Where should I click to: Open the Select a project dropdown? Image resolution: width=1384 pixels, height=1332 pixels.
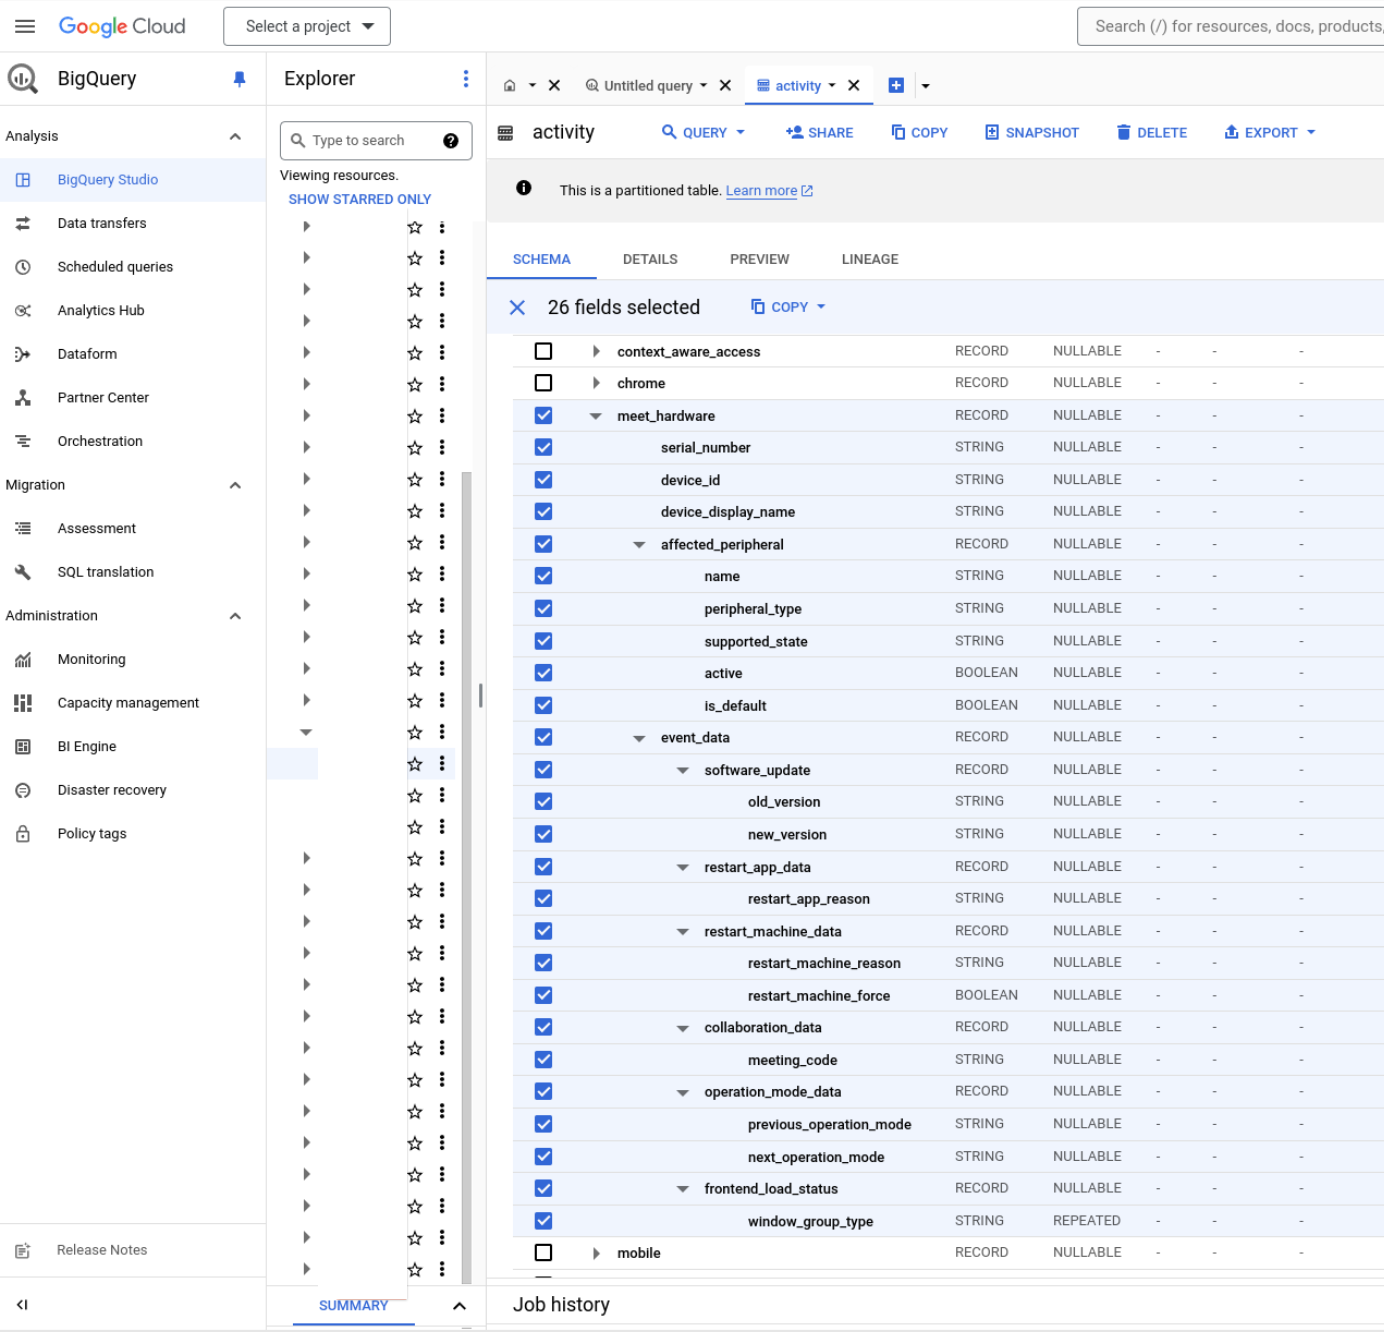307,27
